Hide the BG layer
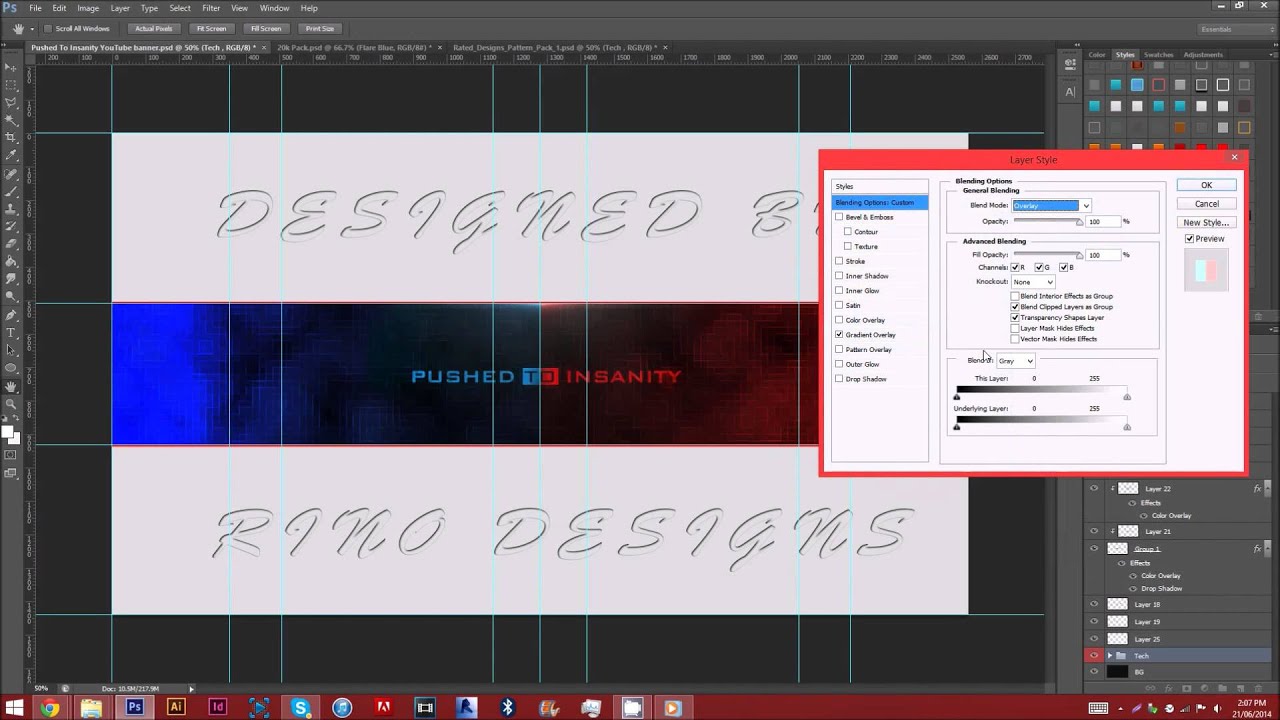This screenshot has height=720, width=1280. (1094, 672)
